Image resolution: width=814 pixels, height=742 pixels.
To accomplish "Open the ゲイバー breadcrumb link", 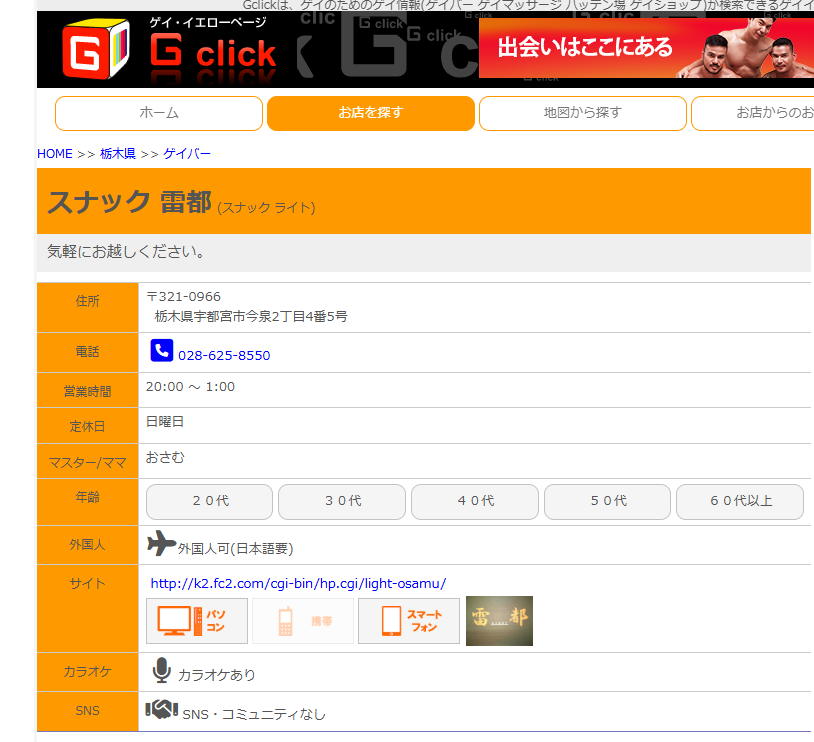I will (187, 154).
